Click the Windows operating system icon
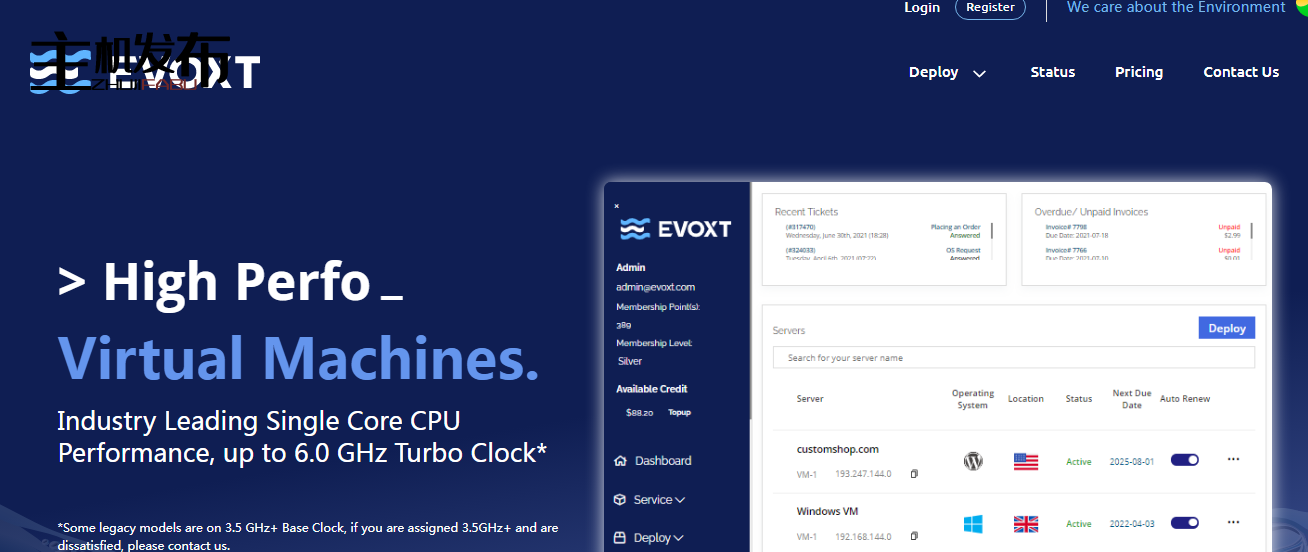 [x=973, y=524]
